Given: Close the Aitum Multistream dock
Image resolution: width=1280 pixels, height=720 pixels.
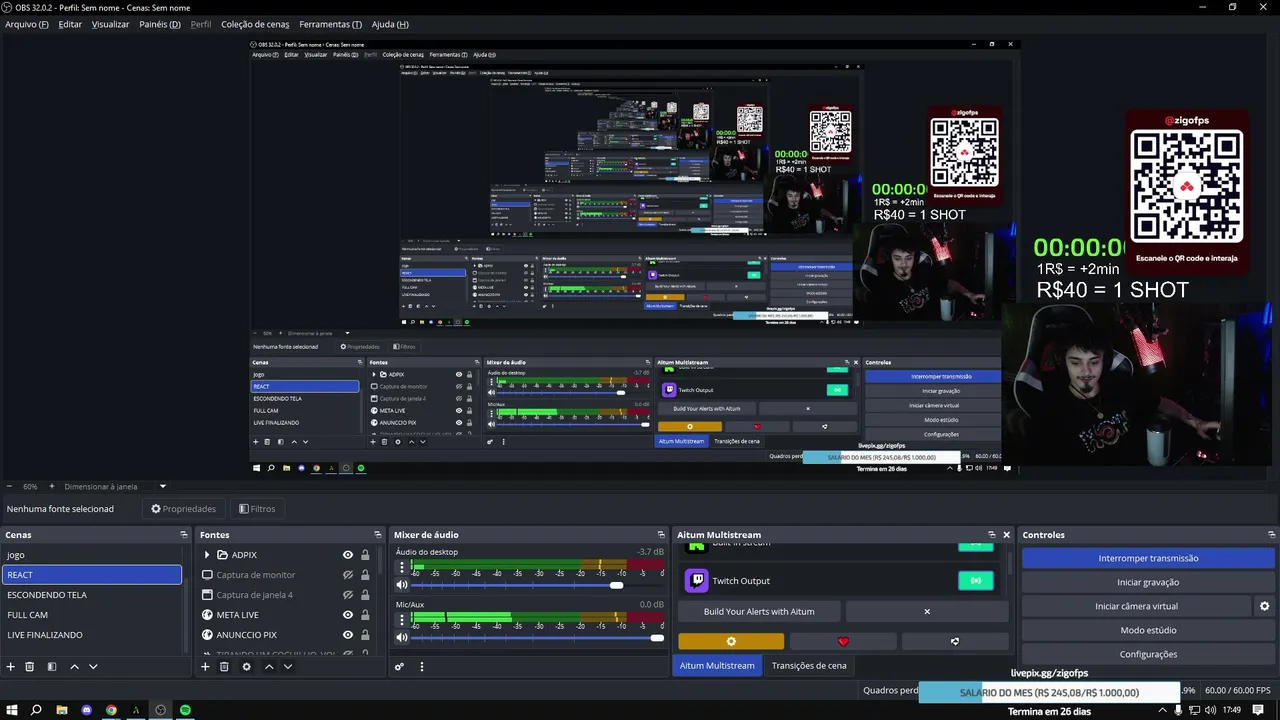Looking at the screenshot, I should [x=1006, y=535].
